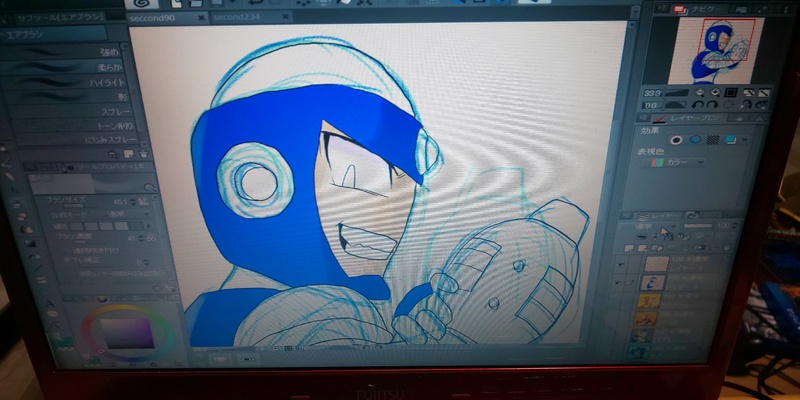Toggle the blue circle effect icon

(695, 139)
